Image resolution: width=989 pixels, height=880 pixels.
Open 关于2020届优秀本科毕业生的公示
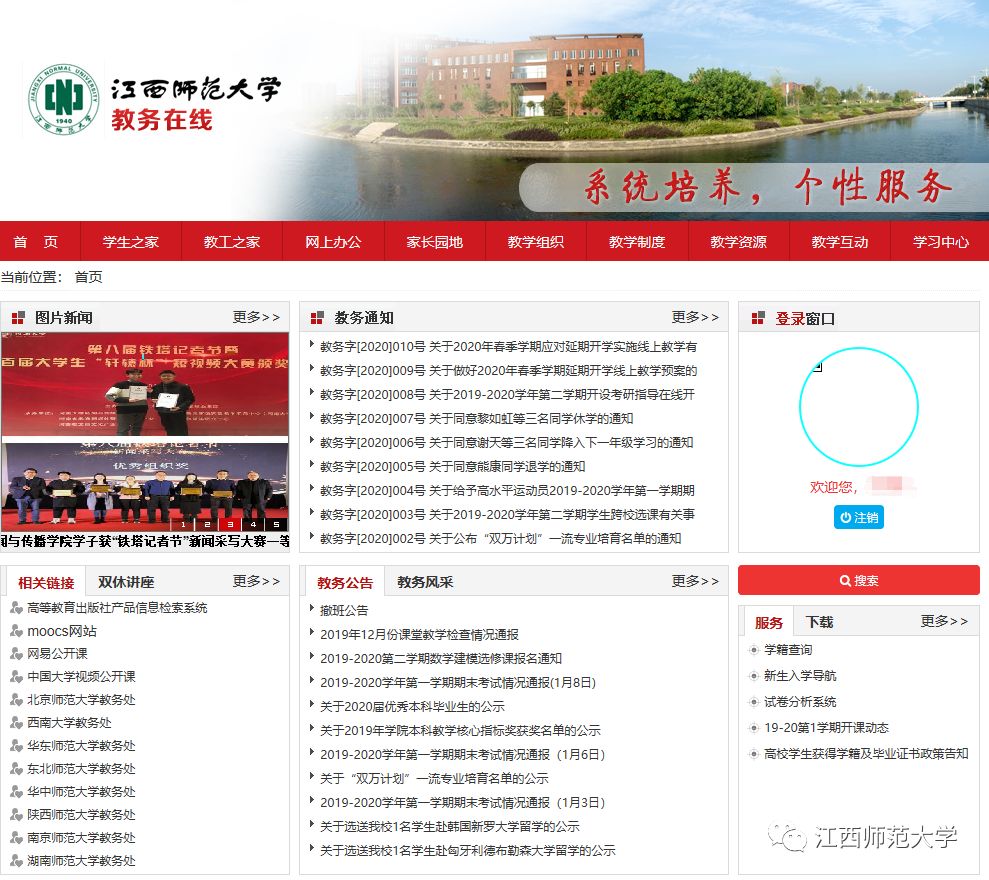412,706
